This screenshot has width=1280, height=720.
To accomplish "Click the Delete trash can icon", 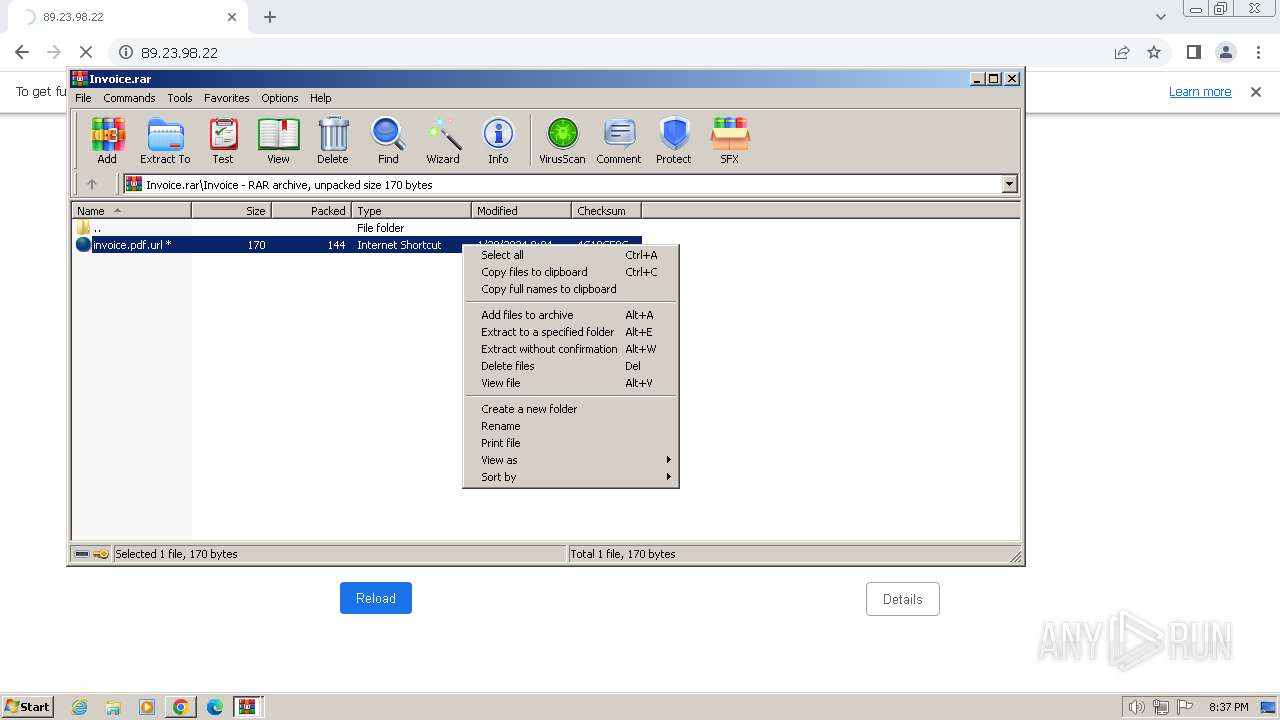I will click(333, 140).
